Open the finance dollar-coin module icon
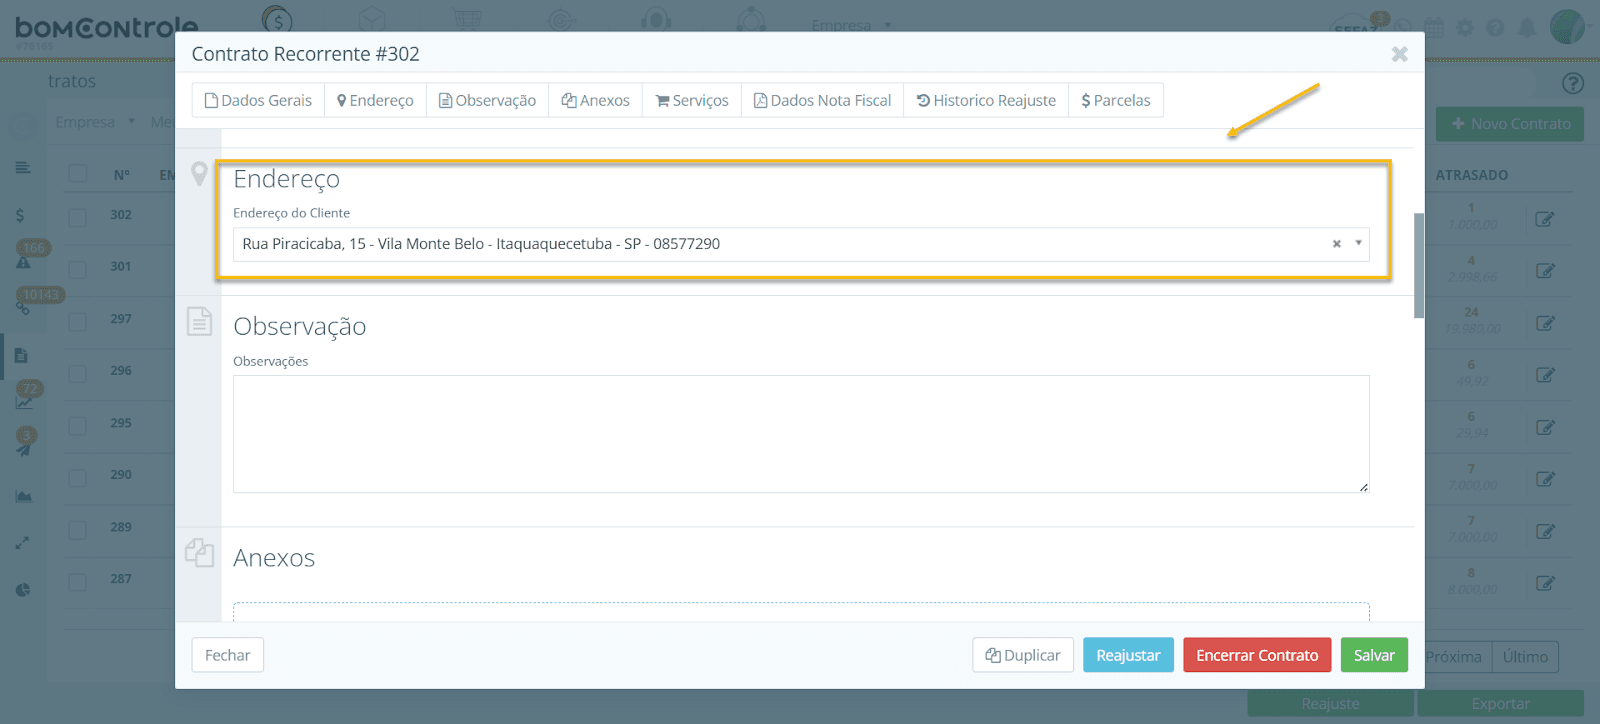 [x=277, y=19]
